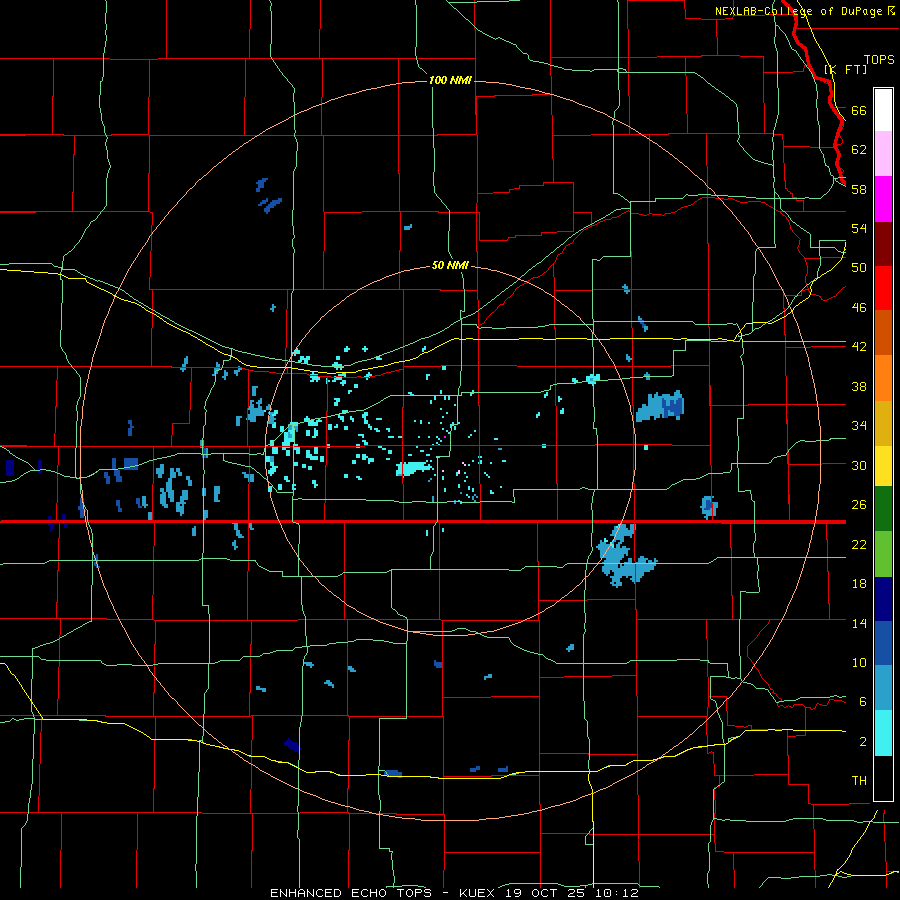Select the 50 NMI range ring label
900x900 pixels.
coord(450,265)
